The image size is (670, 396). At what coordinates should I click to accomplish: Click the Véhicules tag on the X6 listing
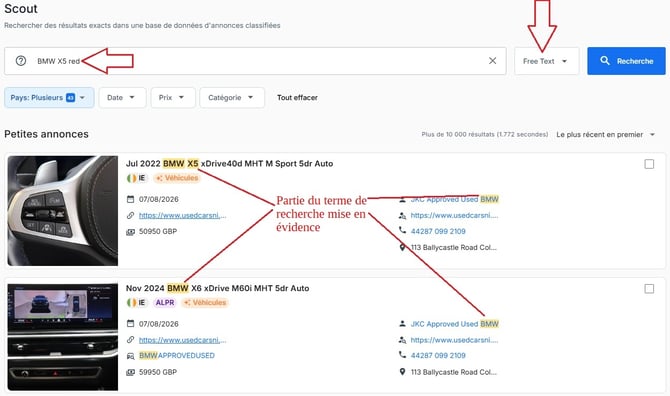coord(205,302)
